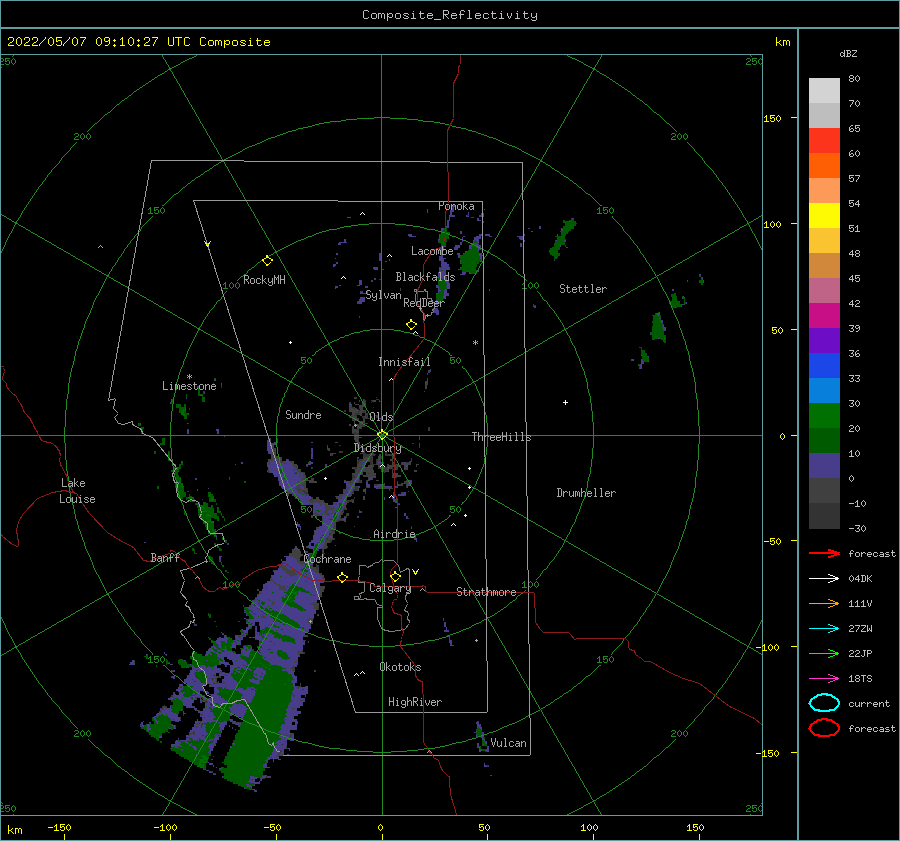Click the Blackfalds label
Image resolution: width=900 pixels, height=841 pixels.
click(425, 277)
